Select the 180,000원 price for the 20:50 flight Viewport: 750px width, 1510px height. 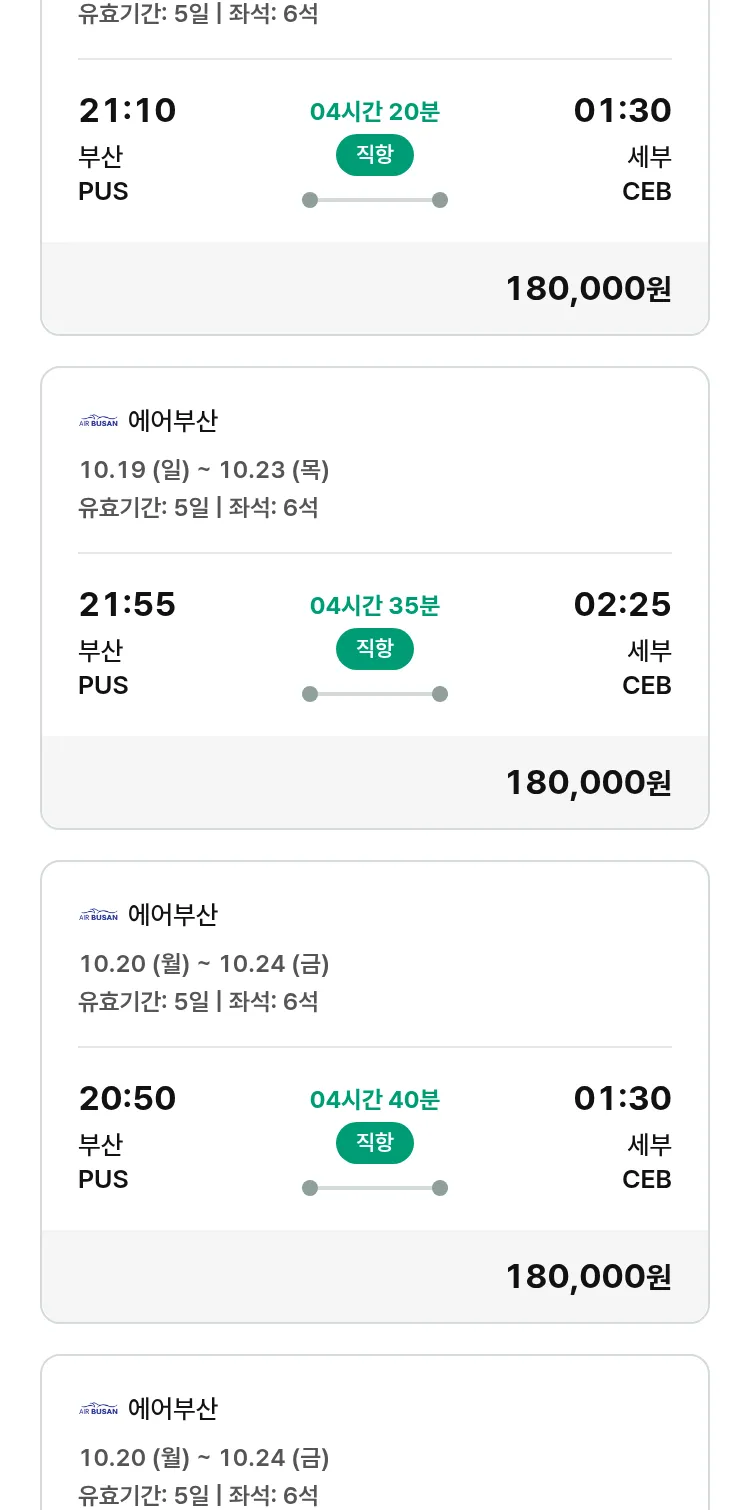[588, 1277]
